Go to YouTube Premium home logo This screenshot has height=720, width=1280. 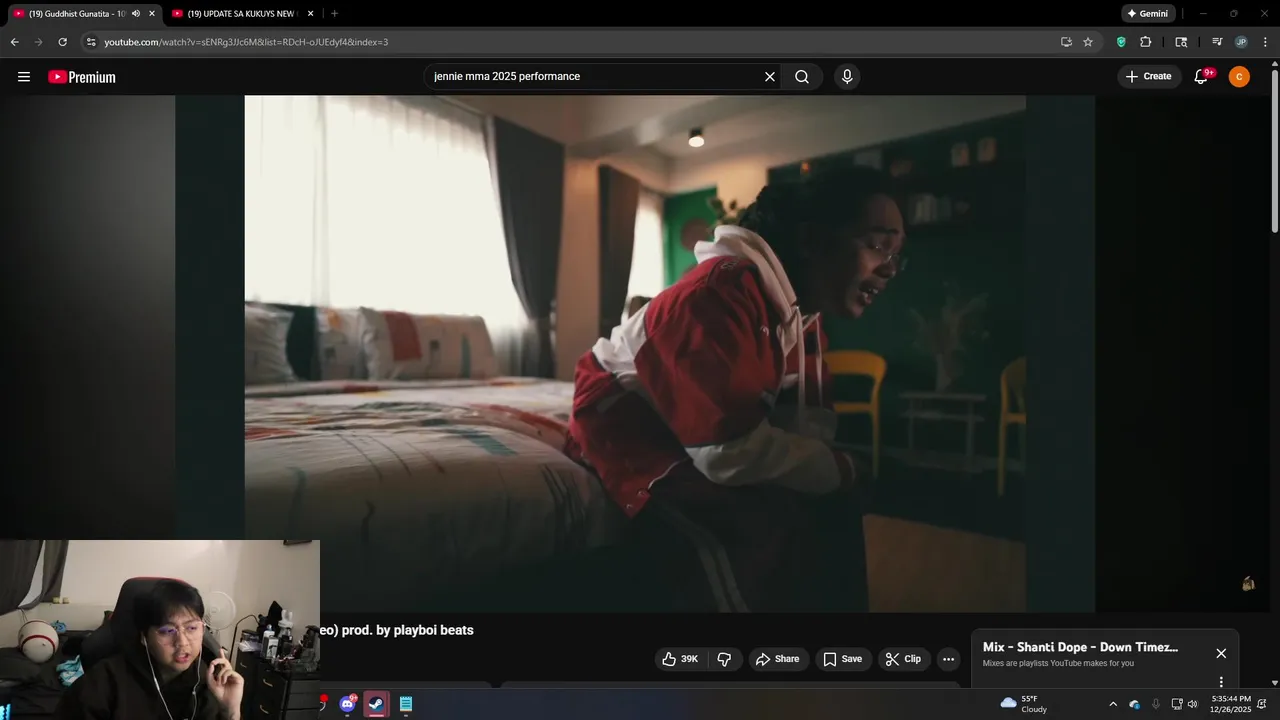coord(82,77)
